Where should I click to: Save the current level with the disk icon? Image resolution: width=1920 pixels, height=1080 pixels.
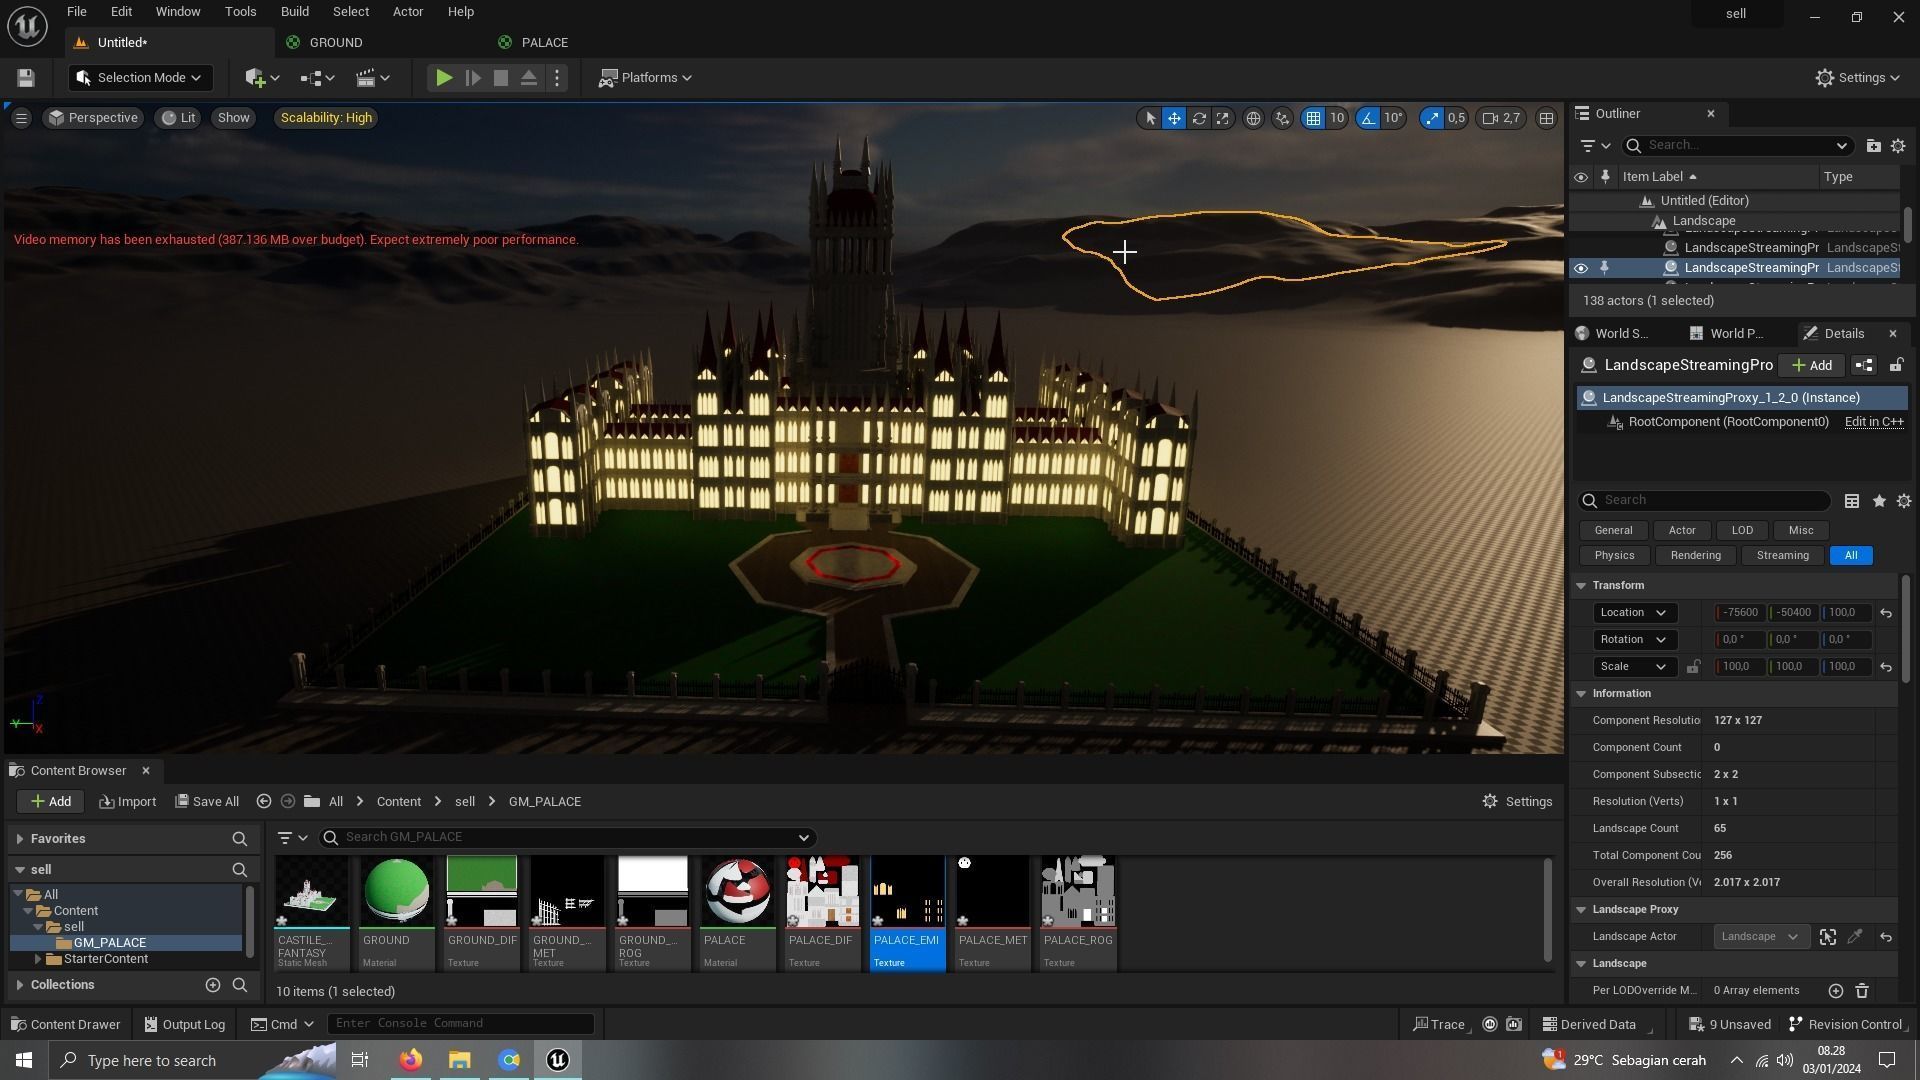click(26, 78)
